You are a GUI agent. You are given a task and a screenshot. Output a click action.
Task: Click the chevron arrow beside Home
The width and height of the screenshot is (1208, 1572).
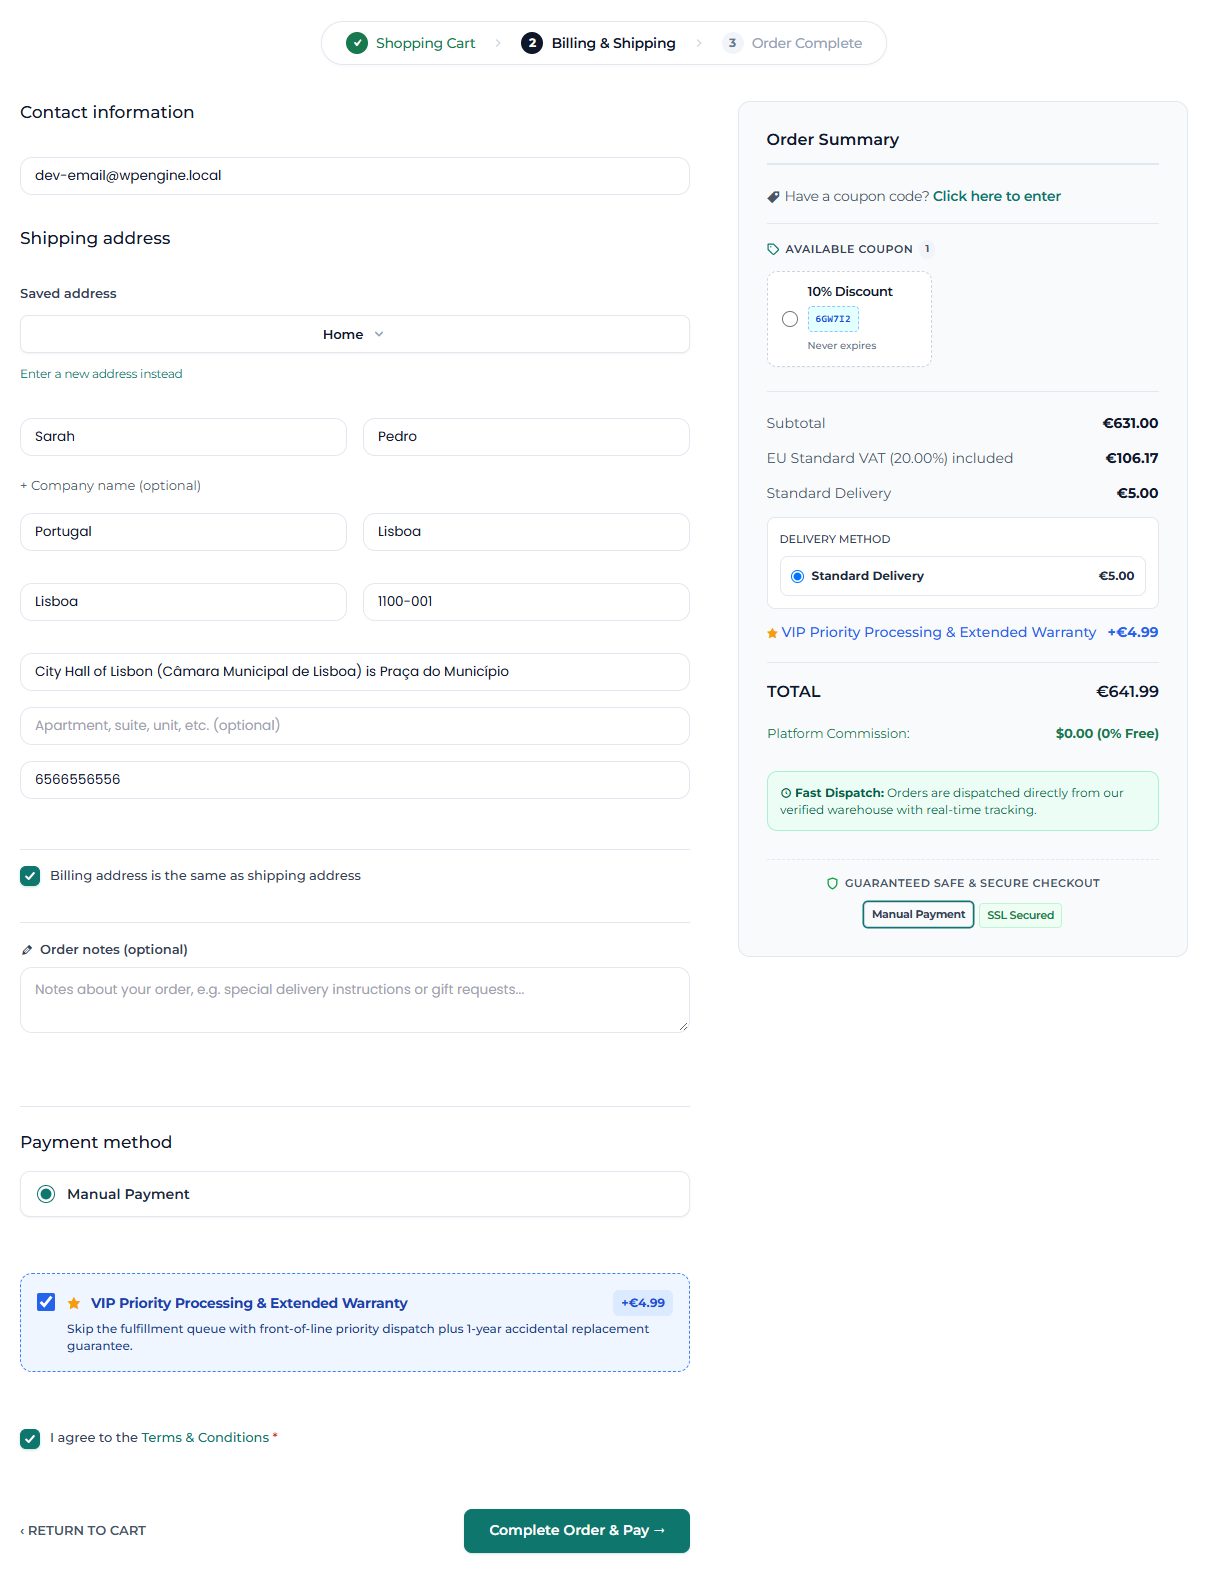coord(379,334)
